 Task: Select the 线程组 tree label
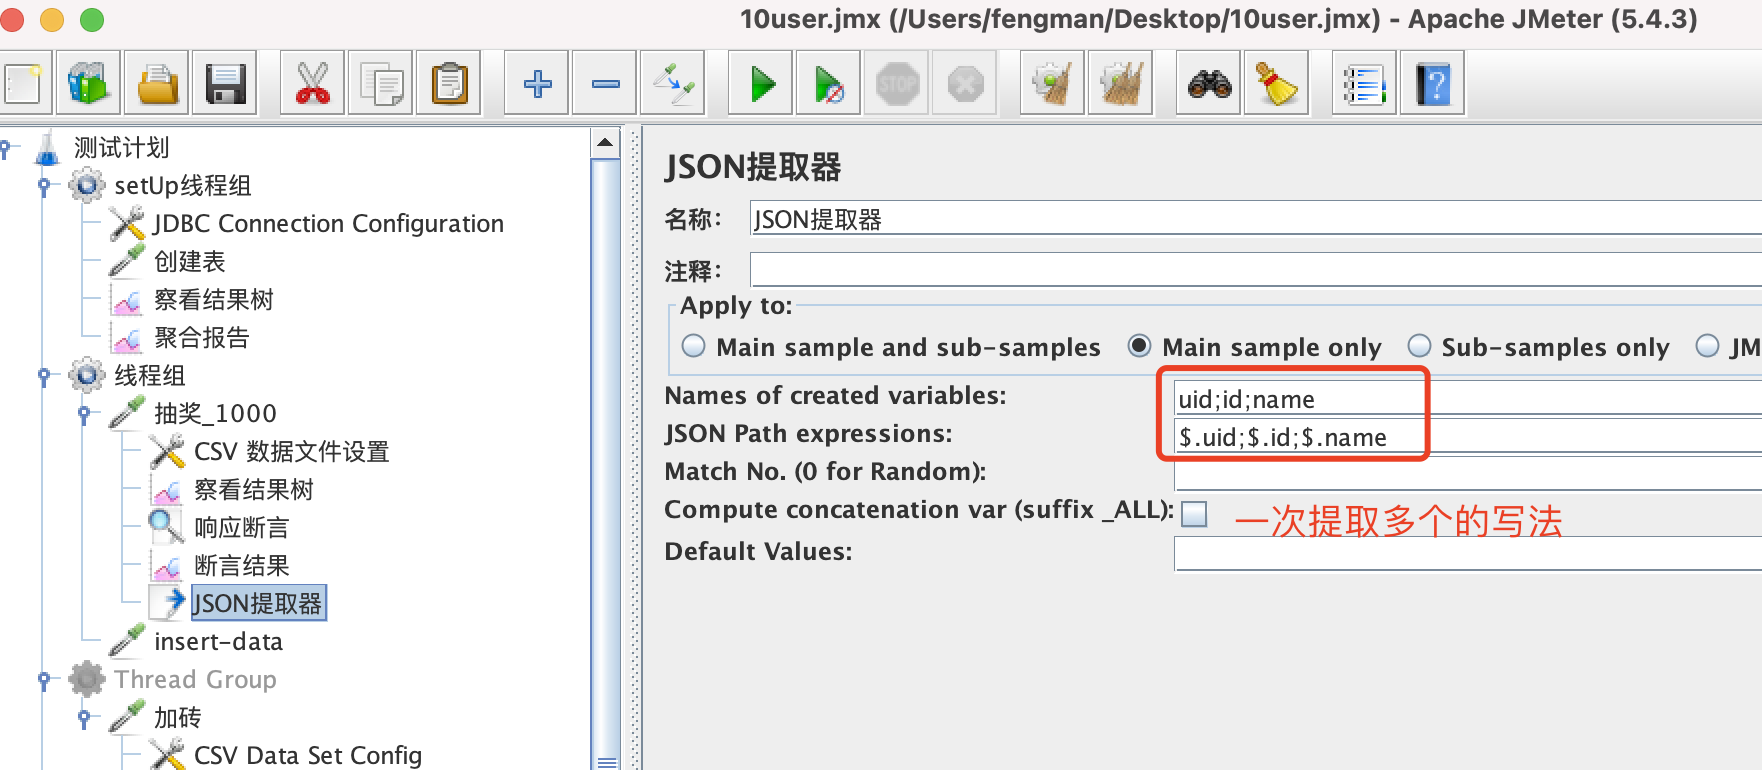(x=149, y=376)
